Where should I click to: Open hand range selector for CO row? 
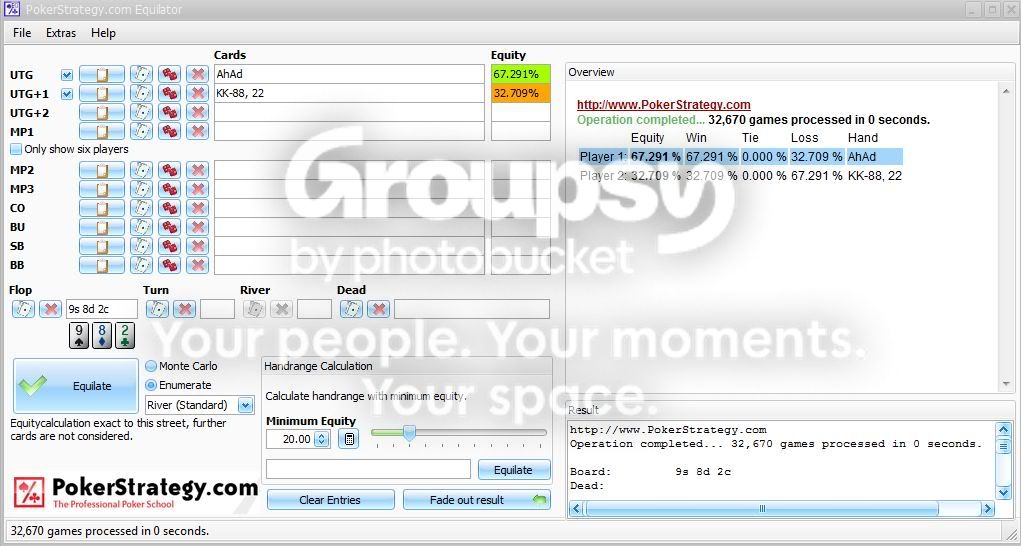[x=102, y=208]
